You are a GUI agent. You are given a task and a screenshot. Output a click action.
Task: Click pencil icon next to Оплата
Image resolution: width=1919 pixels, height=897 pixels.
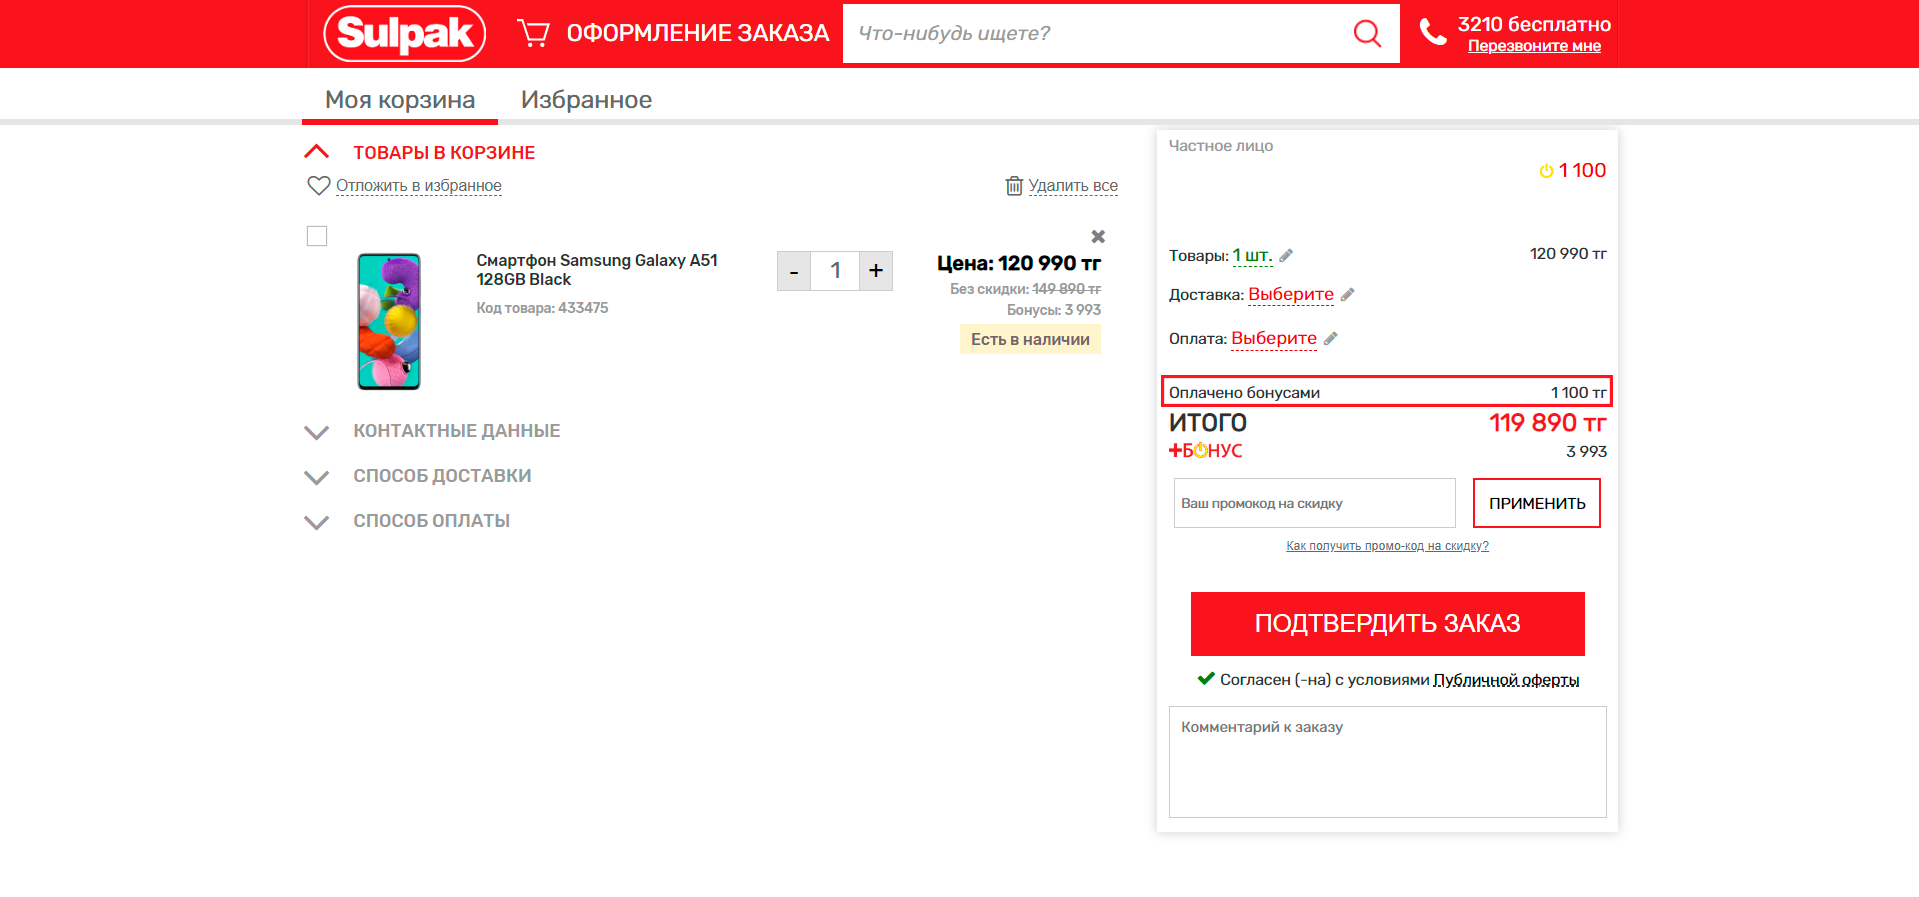[x=1330, y=339]
